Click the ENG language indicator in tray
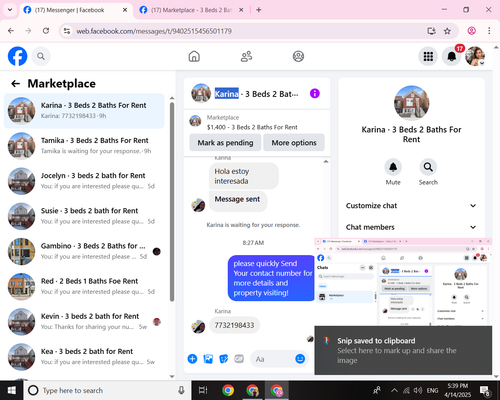Image resolution: width=500 pixels, height=400 pixels. click(432, 390)
